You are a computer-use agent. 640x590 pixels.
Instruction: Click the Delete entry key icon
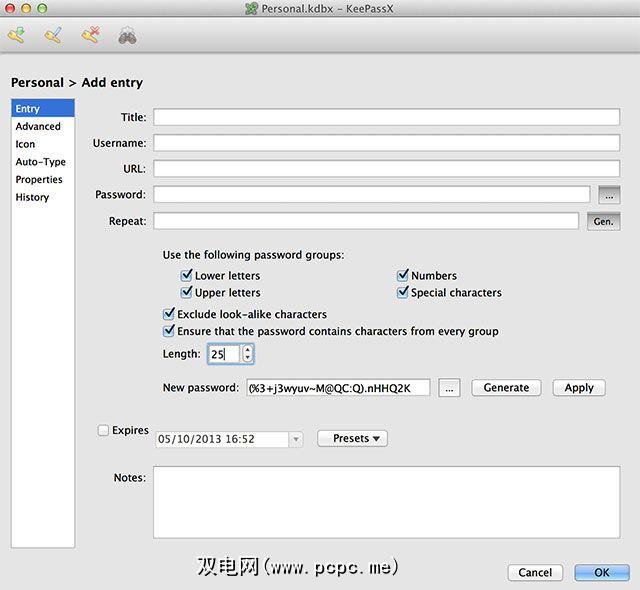pos(90,37)
